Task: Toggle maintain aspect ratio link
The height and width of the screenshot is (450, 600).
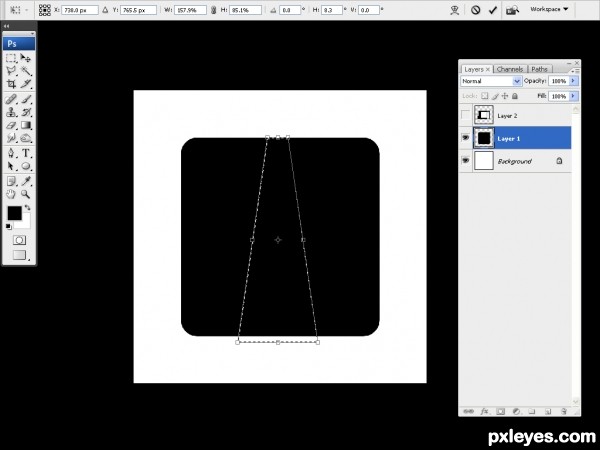Action: click(214, 10)
